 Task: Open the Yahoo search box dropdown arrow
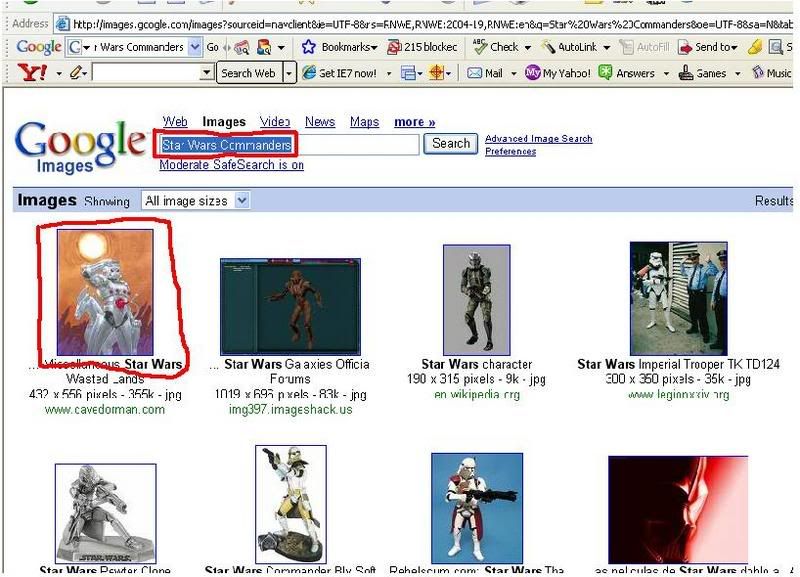coord(206,73)
